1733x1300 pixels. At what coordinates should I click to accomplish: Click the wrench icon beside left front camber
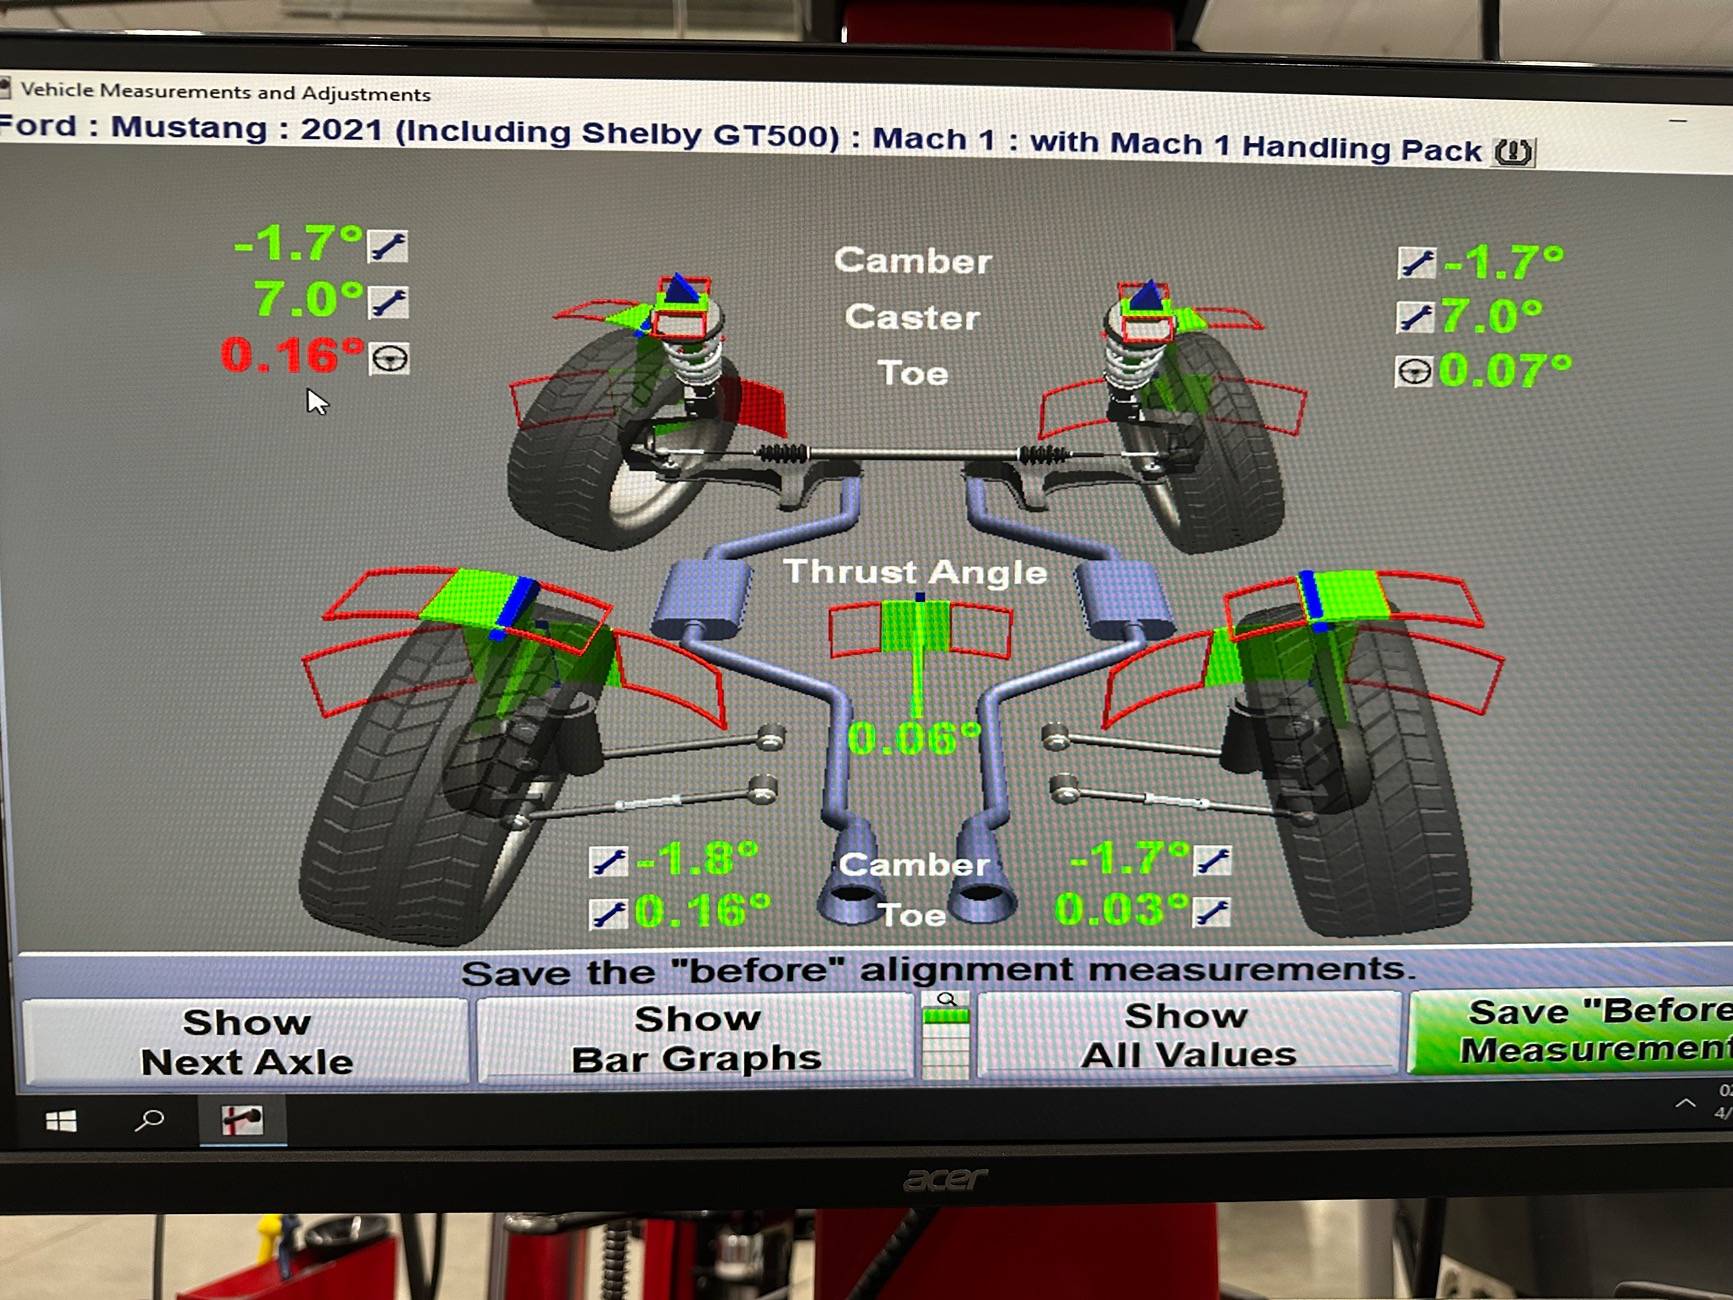pyautogui.click(x=388, y=245)
